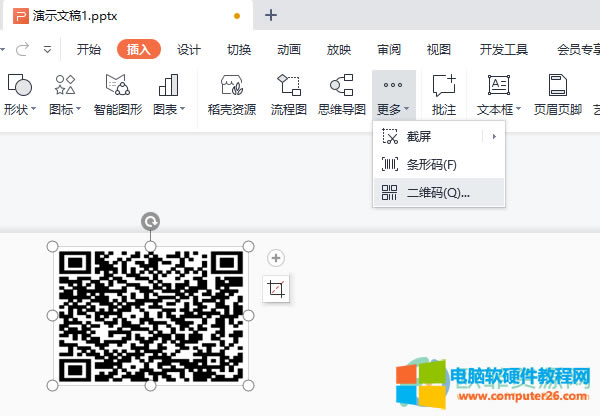Insert a chart with 图表 icon
Screen dimensions: 600x416
(x=168, y=86)
